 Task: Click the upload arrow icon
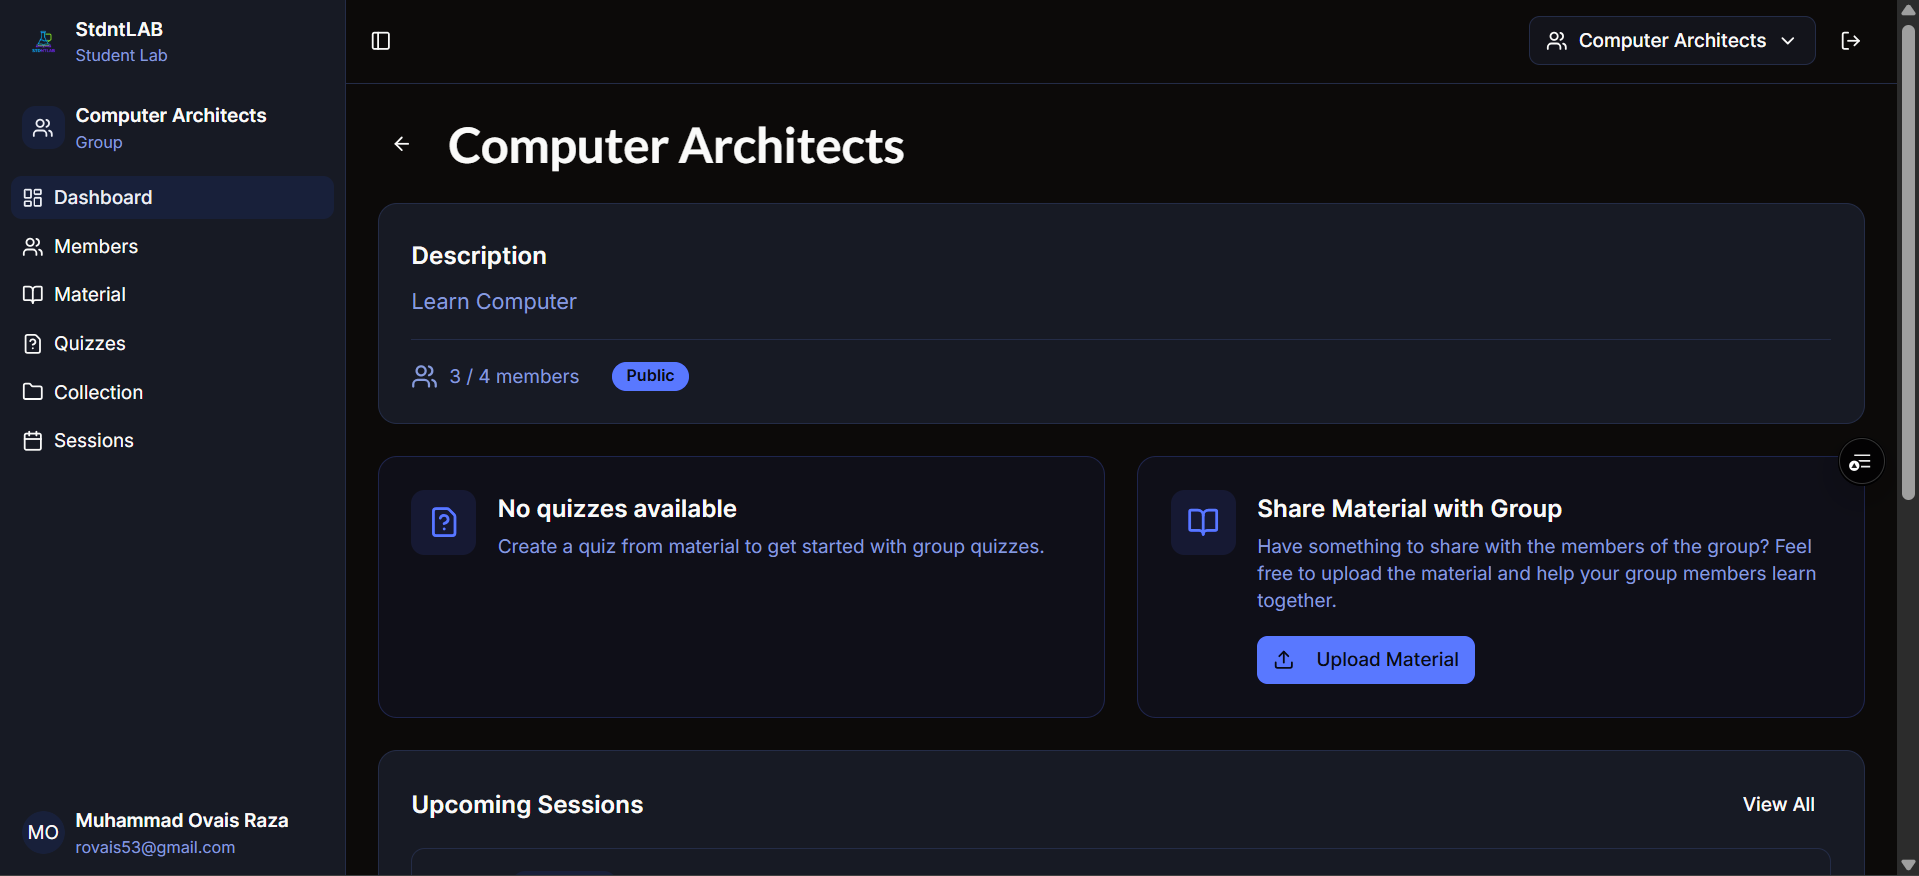[x=1285, y=660]
